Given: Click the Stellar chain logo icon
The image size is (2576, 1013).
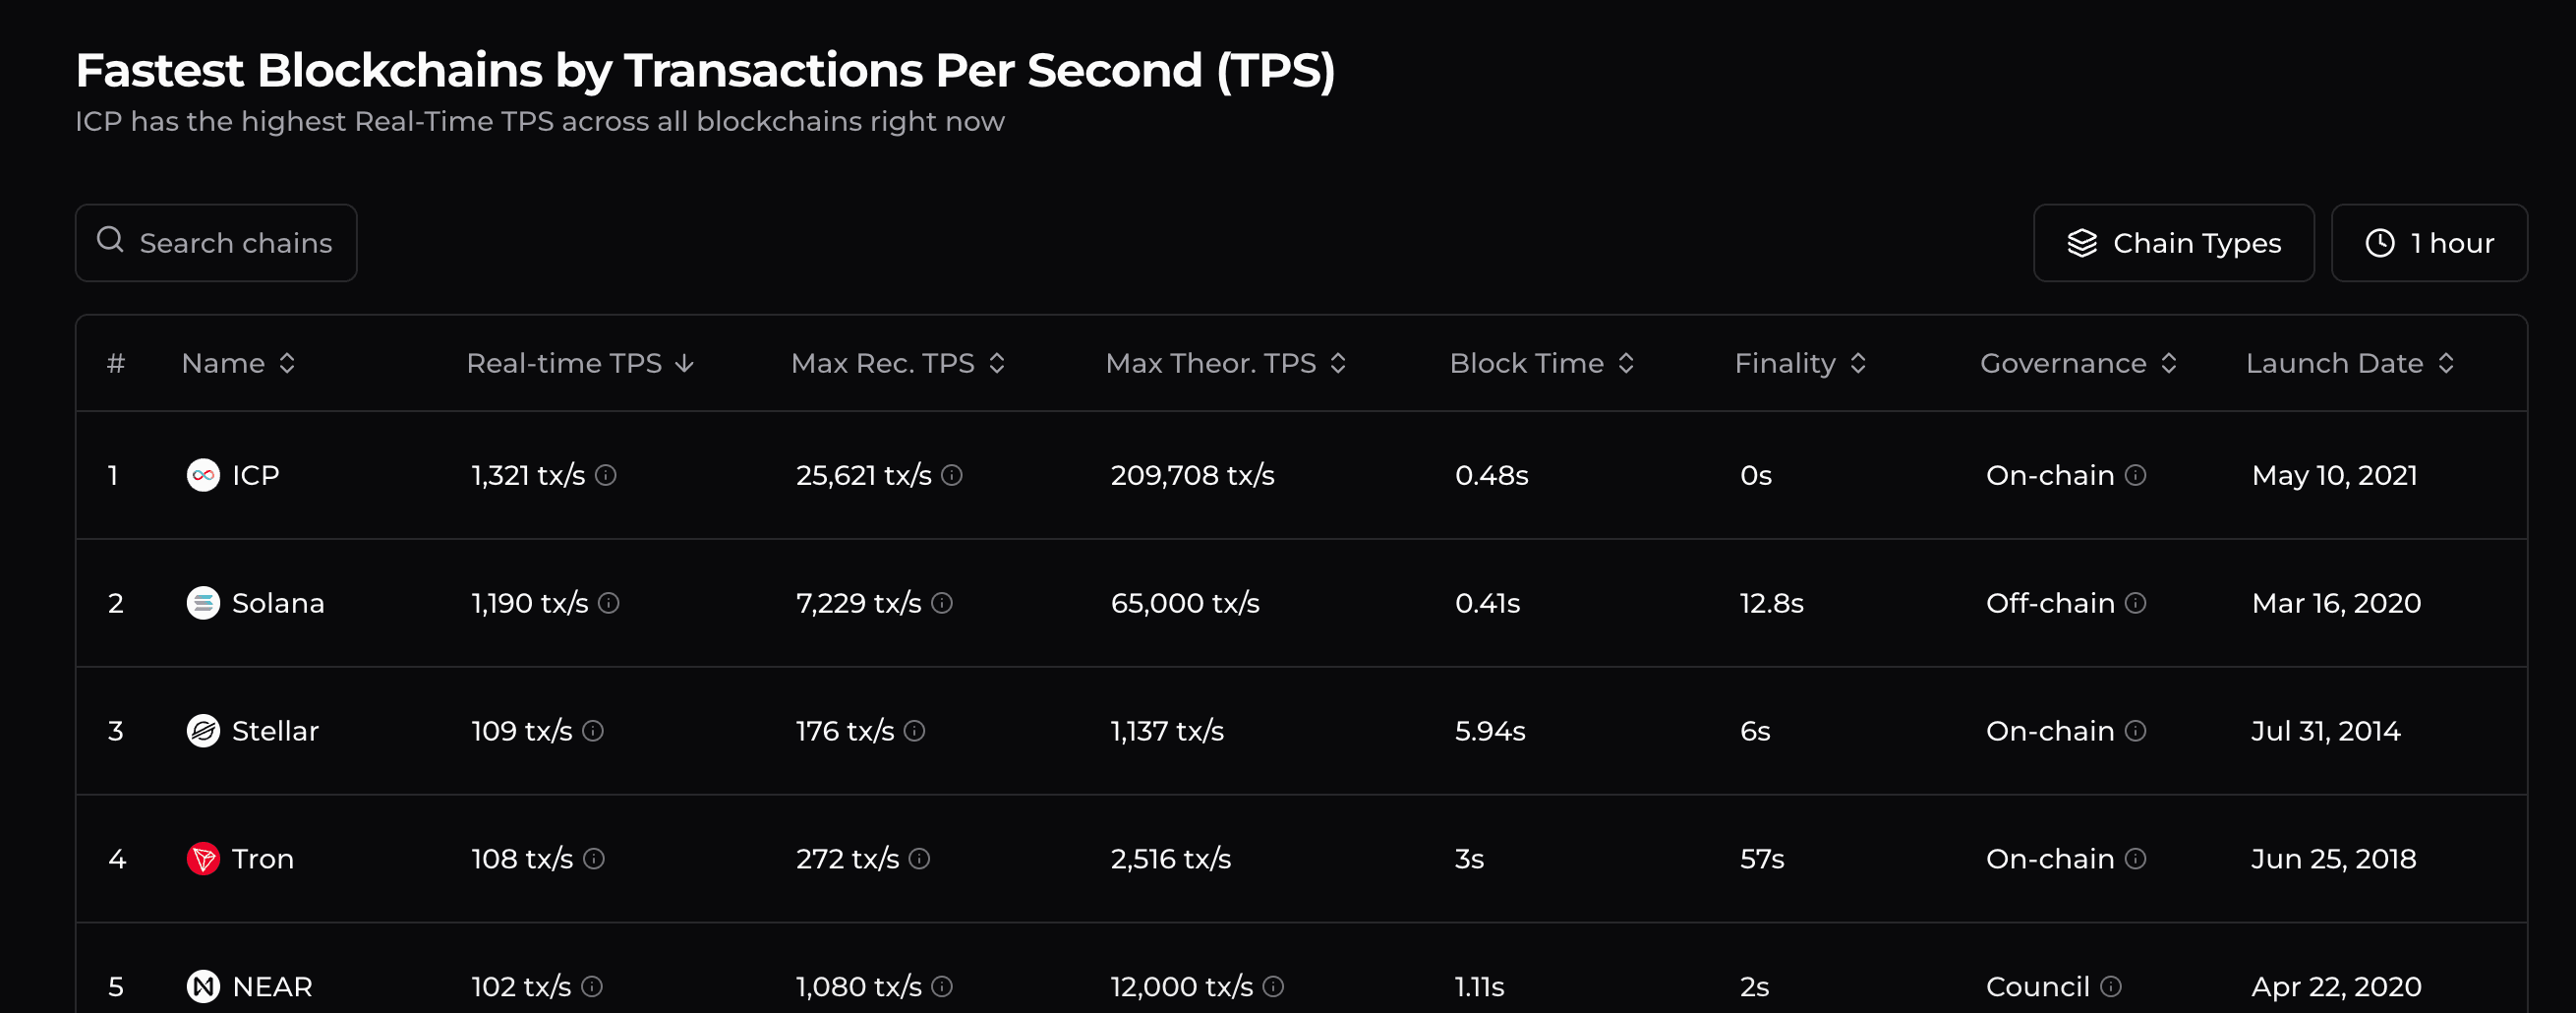Looking at the screenshot, I should point(203,731).
